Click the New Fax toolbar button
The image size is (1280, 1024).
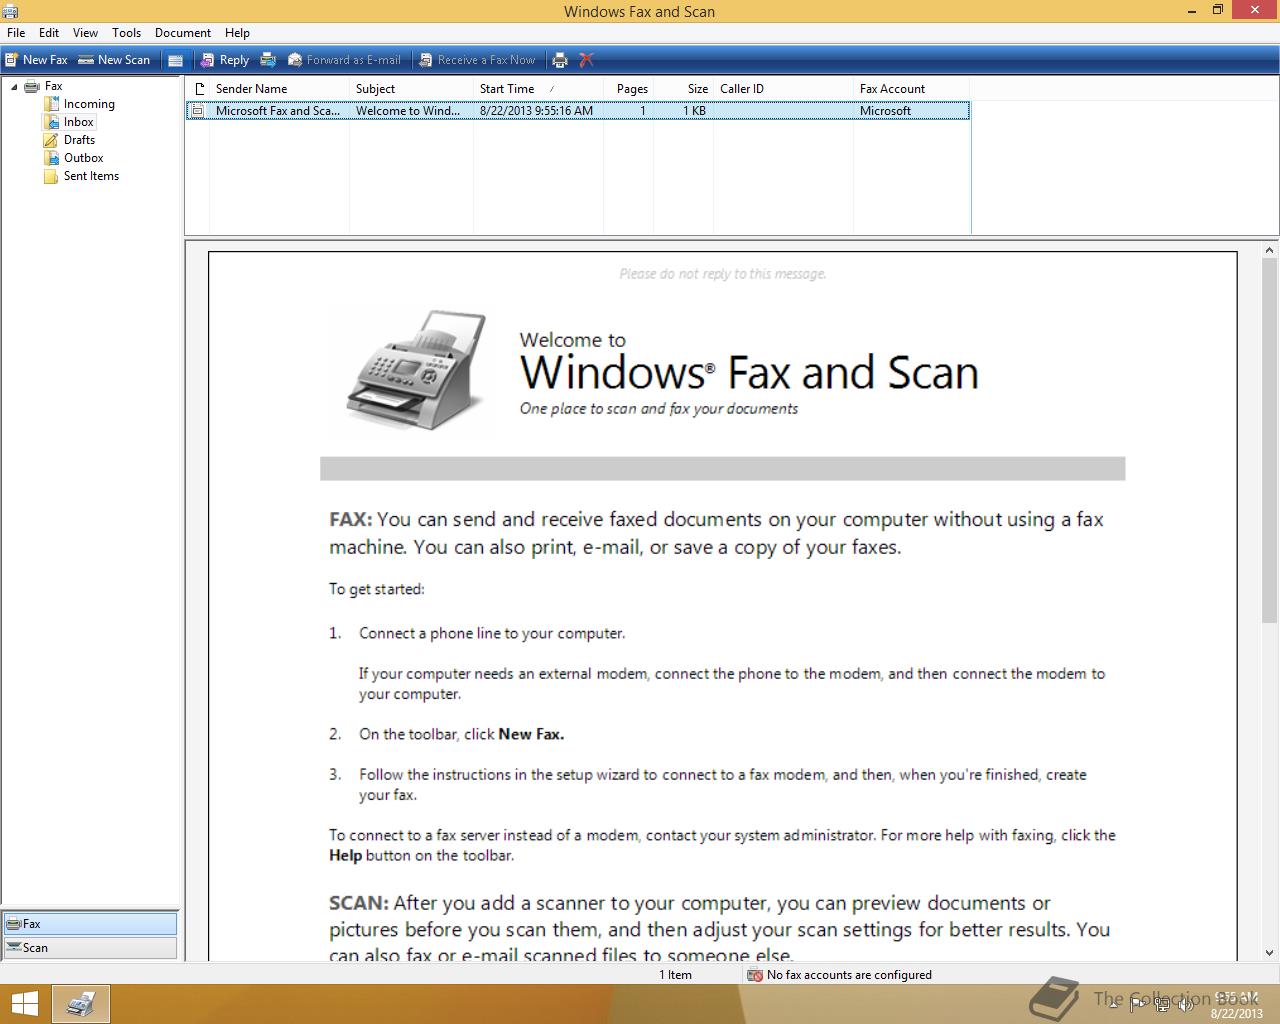36,60
